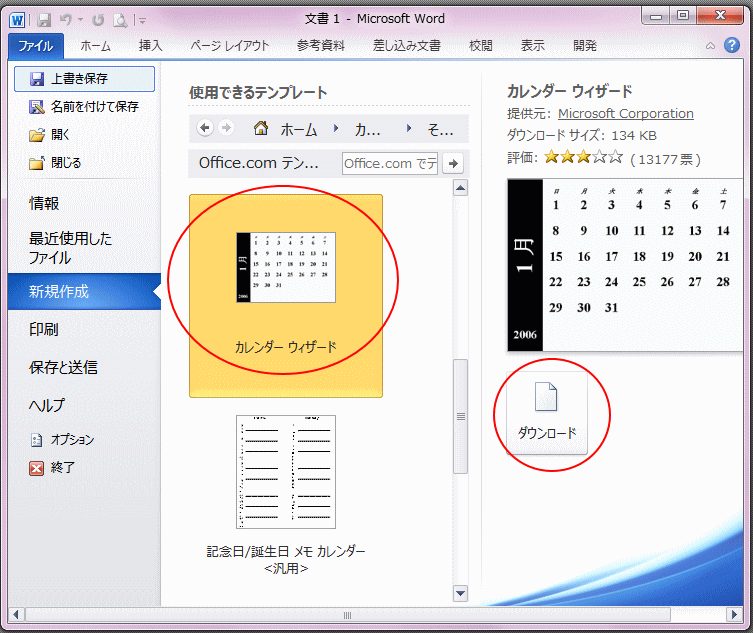Open the 差し込み文書 ribbon tab
Image resolution: width=753 pixels, height=633 pixels.
pyautogui.click(x=406, y=46)
